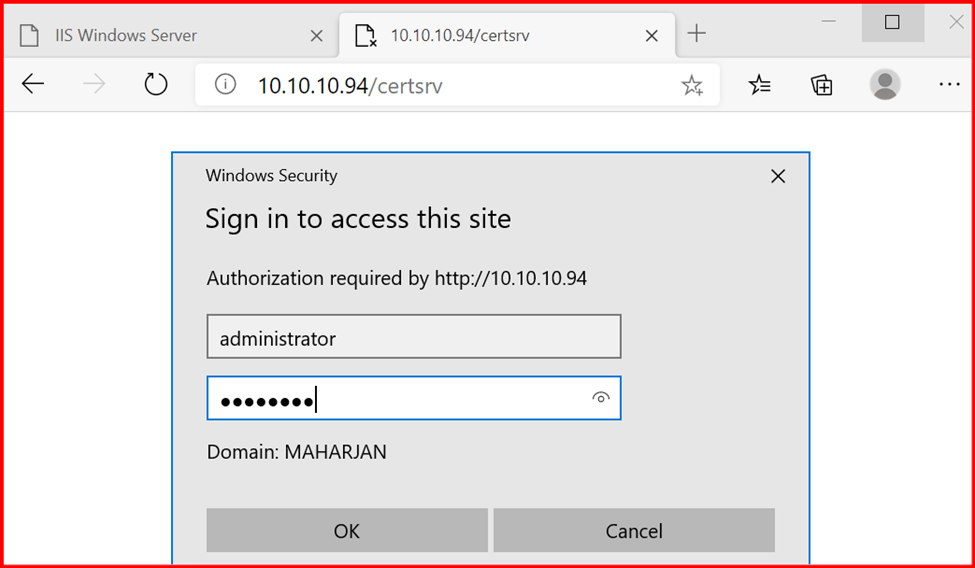The image size is (975, 568).
Task: Click the forward navigation arrow
Action: tap(95, 85)
